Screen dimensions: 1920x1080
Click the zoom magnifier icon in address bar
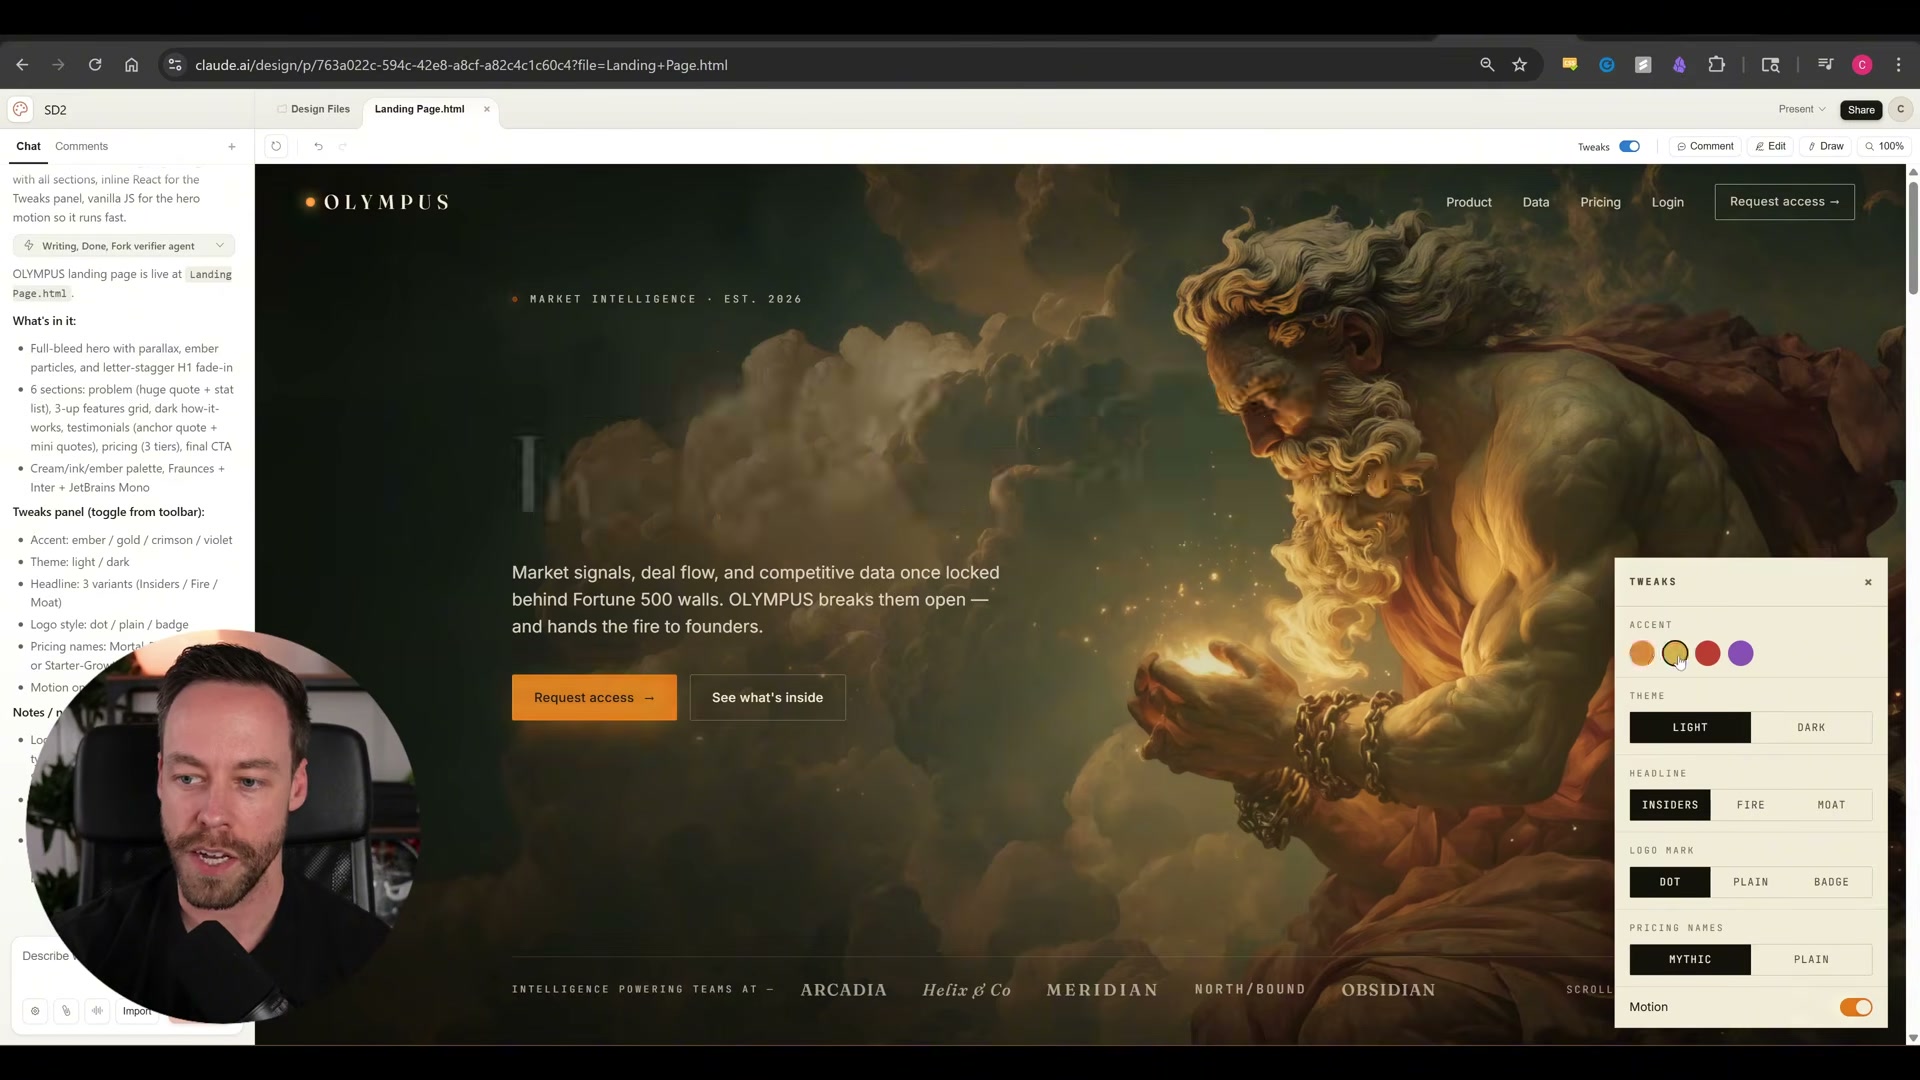(1487, 65)
